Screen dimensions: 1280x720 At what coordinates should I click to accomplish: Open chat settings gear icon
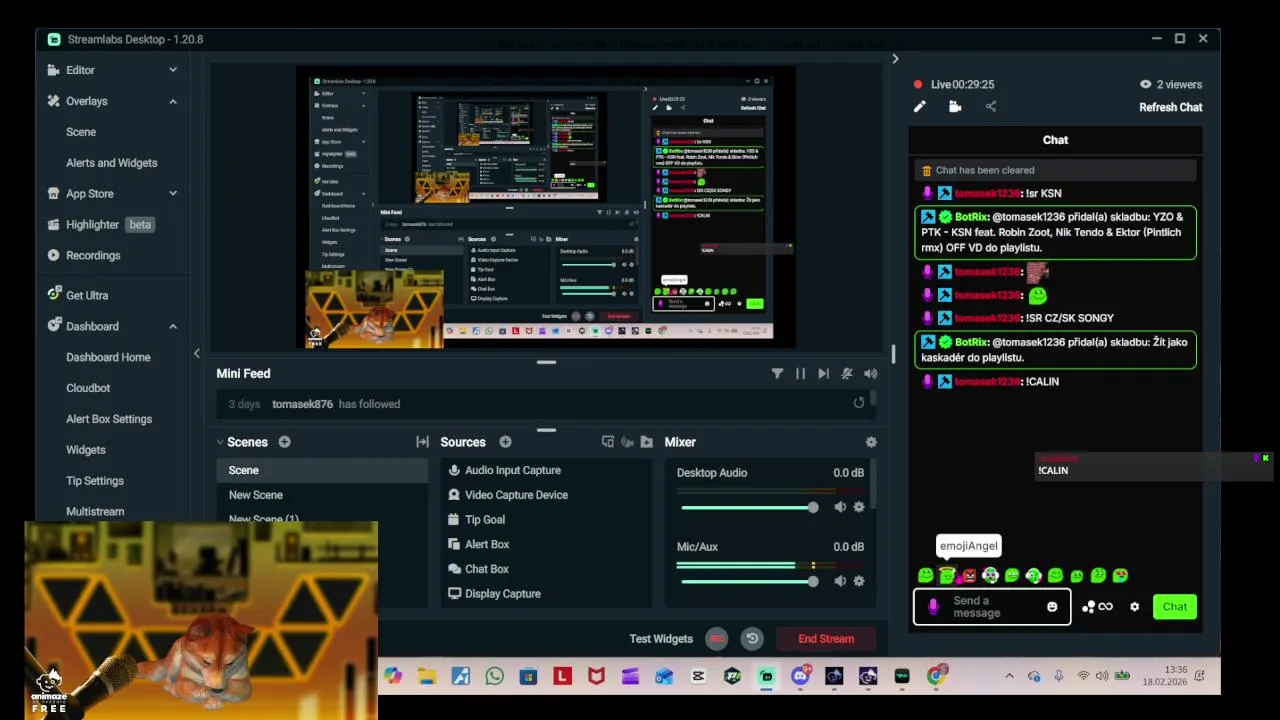[1134, 607]
